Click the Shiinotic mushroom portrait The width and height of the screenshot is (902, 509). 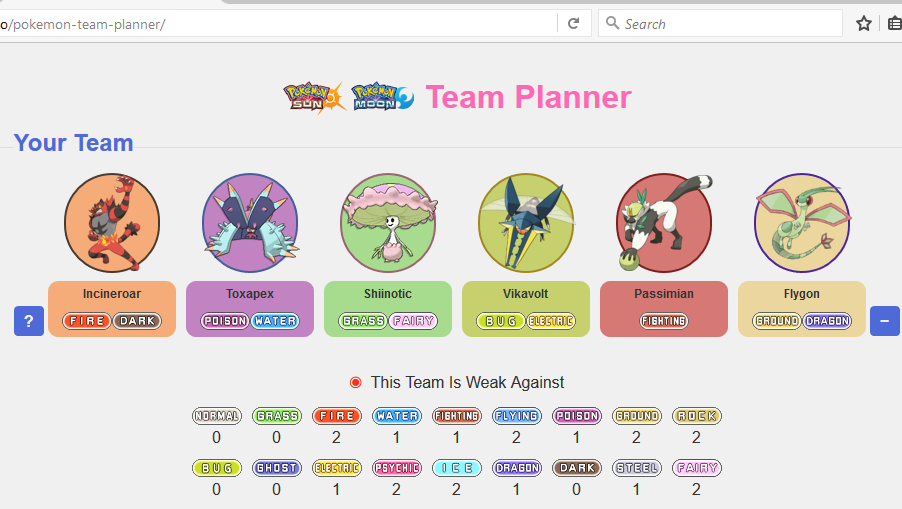[388, 223]
